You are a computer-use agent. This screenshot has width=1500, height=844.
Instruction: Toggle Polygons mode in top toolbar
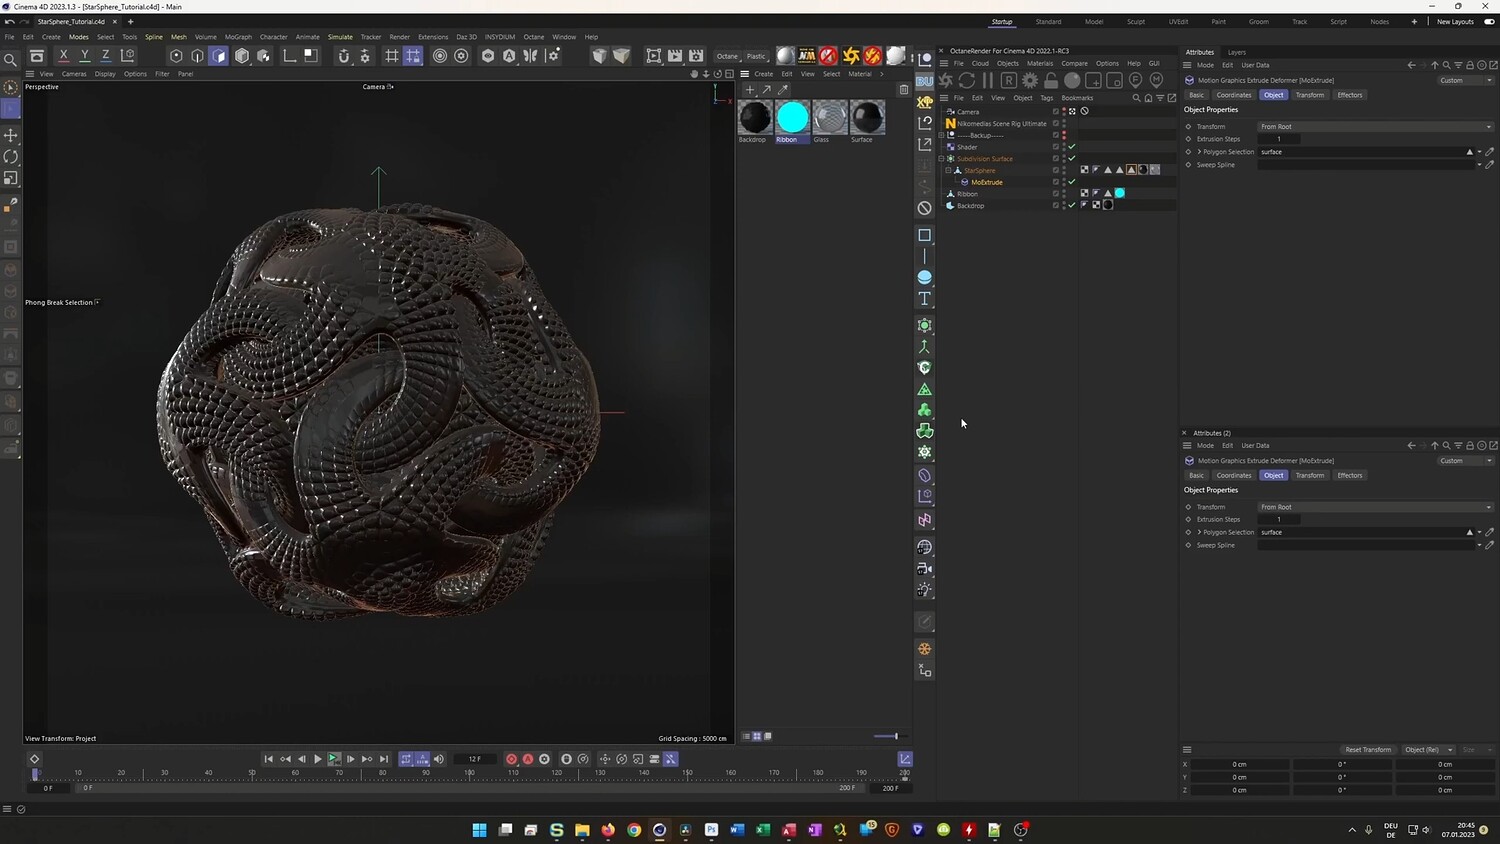pyautogui.click(x=219, y=56)
